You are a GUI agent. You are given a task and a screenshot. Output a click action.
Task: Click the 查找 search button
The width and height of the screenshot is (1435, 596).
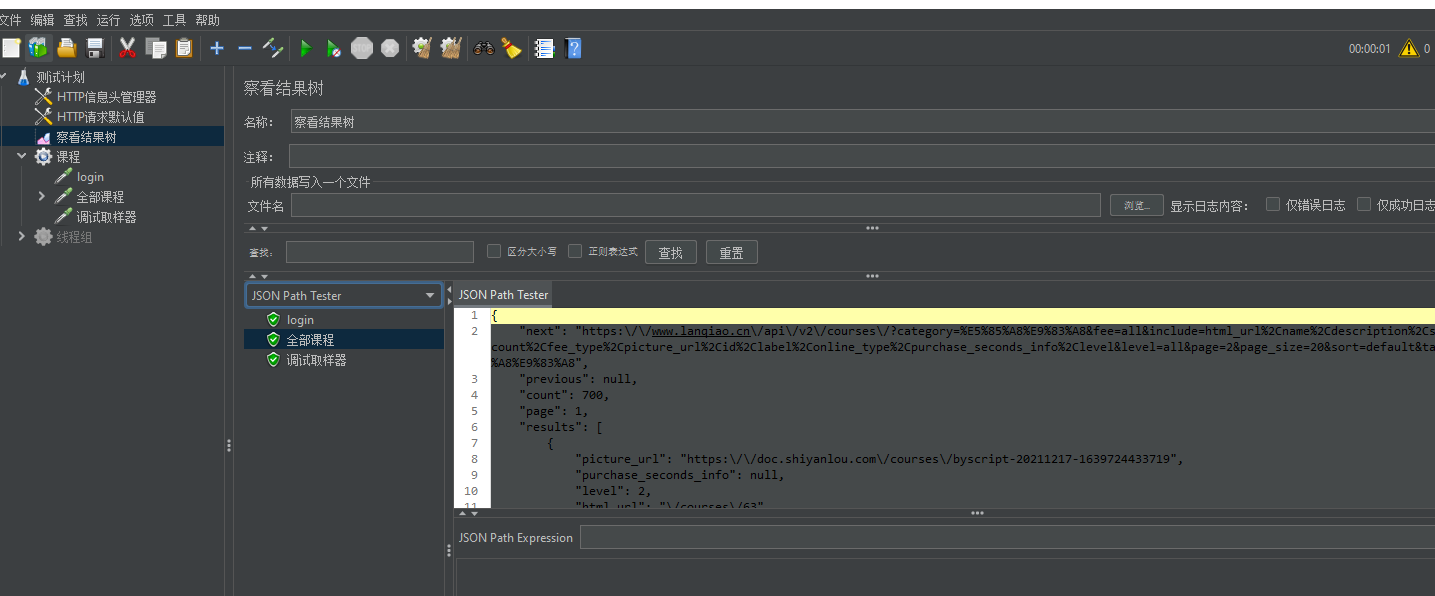[670, 252]
